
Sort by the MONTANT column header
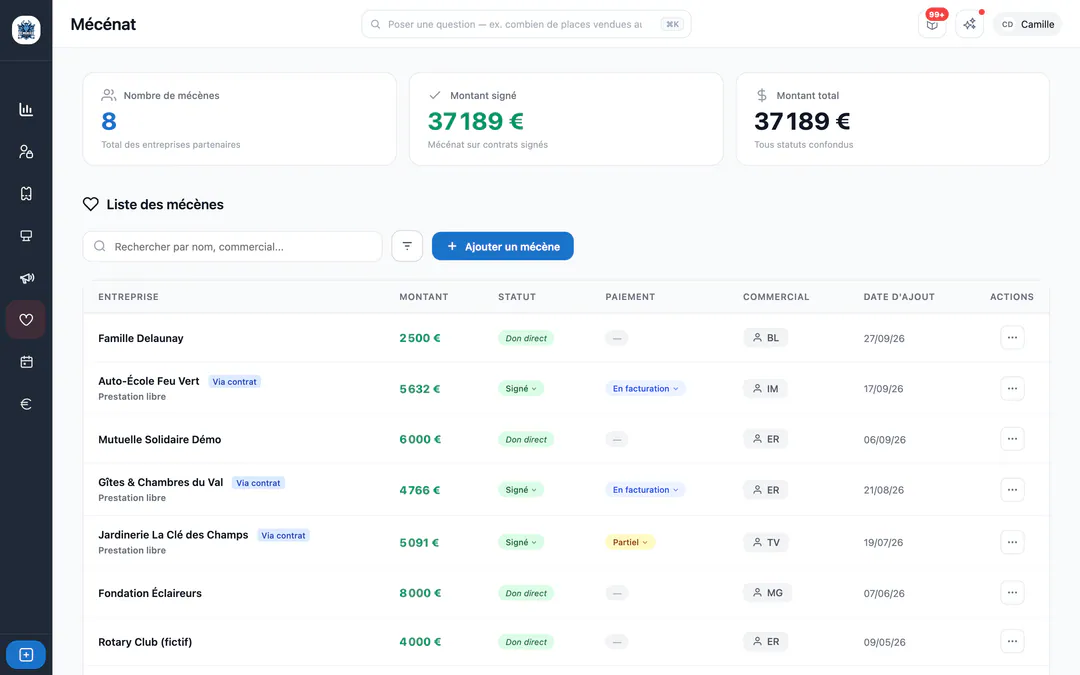(x=424, y=297)
